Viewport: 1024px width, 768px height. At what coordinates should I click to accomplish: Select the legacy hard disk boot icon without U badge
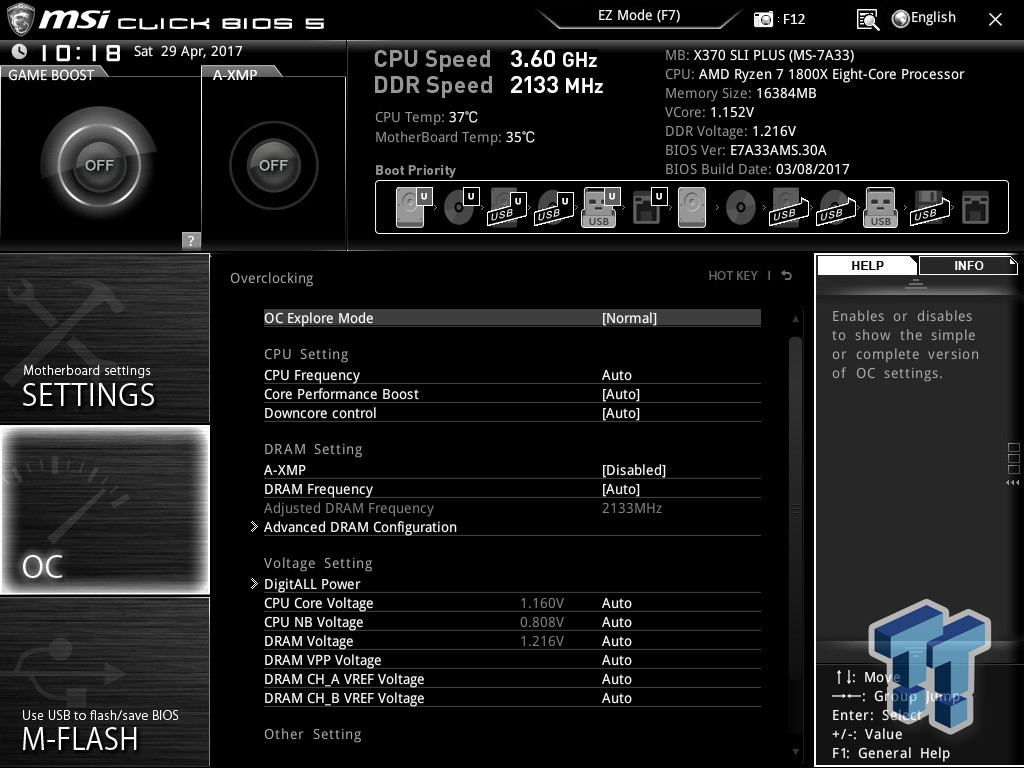coord(692,207)
